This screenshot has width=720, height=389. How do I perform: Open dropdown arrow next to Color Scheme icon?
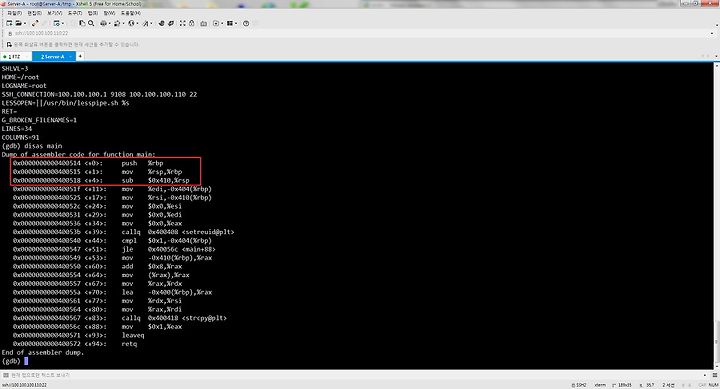click(x=124, y=23)
